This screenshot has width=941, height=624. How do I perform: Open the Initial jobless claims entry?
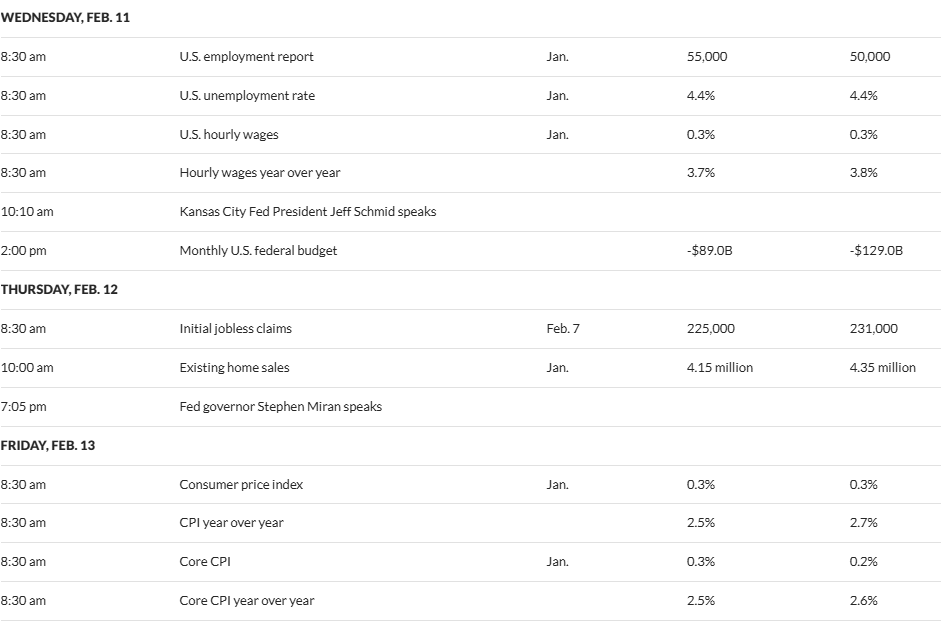pyautogui.click(x=235, y=328)
